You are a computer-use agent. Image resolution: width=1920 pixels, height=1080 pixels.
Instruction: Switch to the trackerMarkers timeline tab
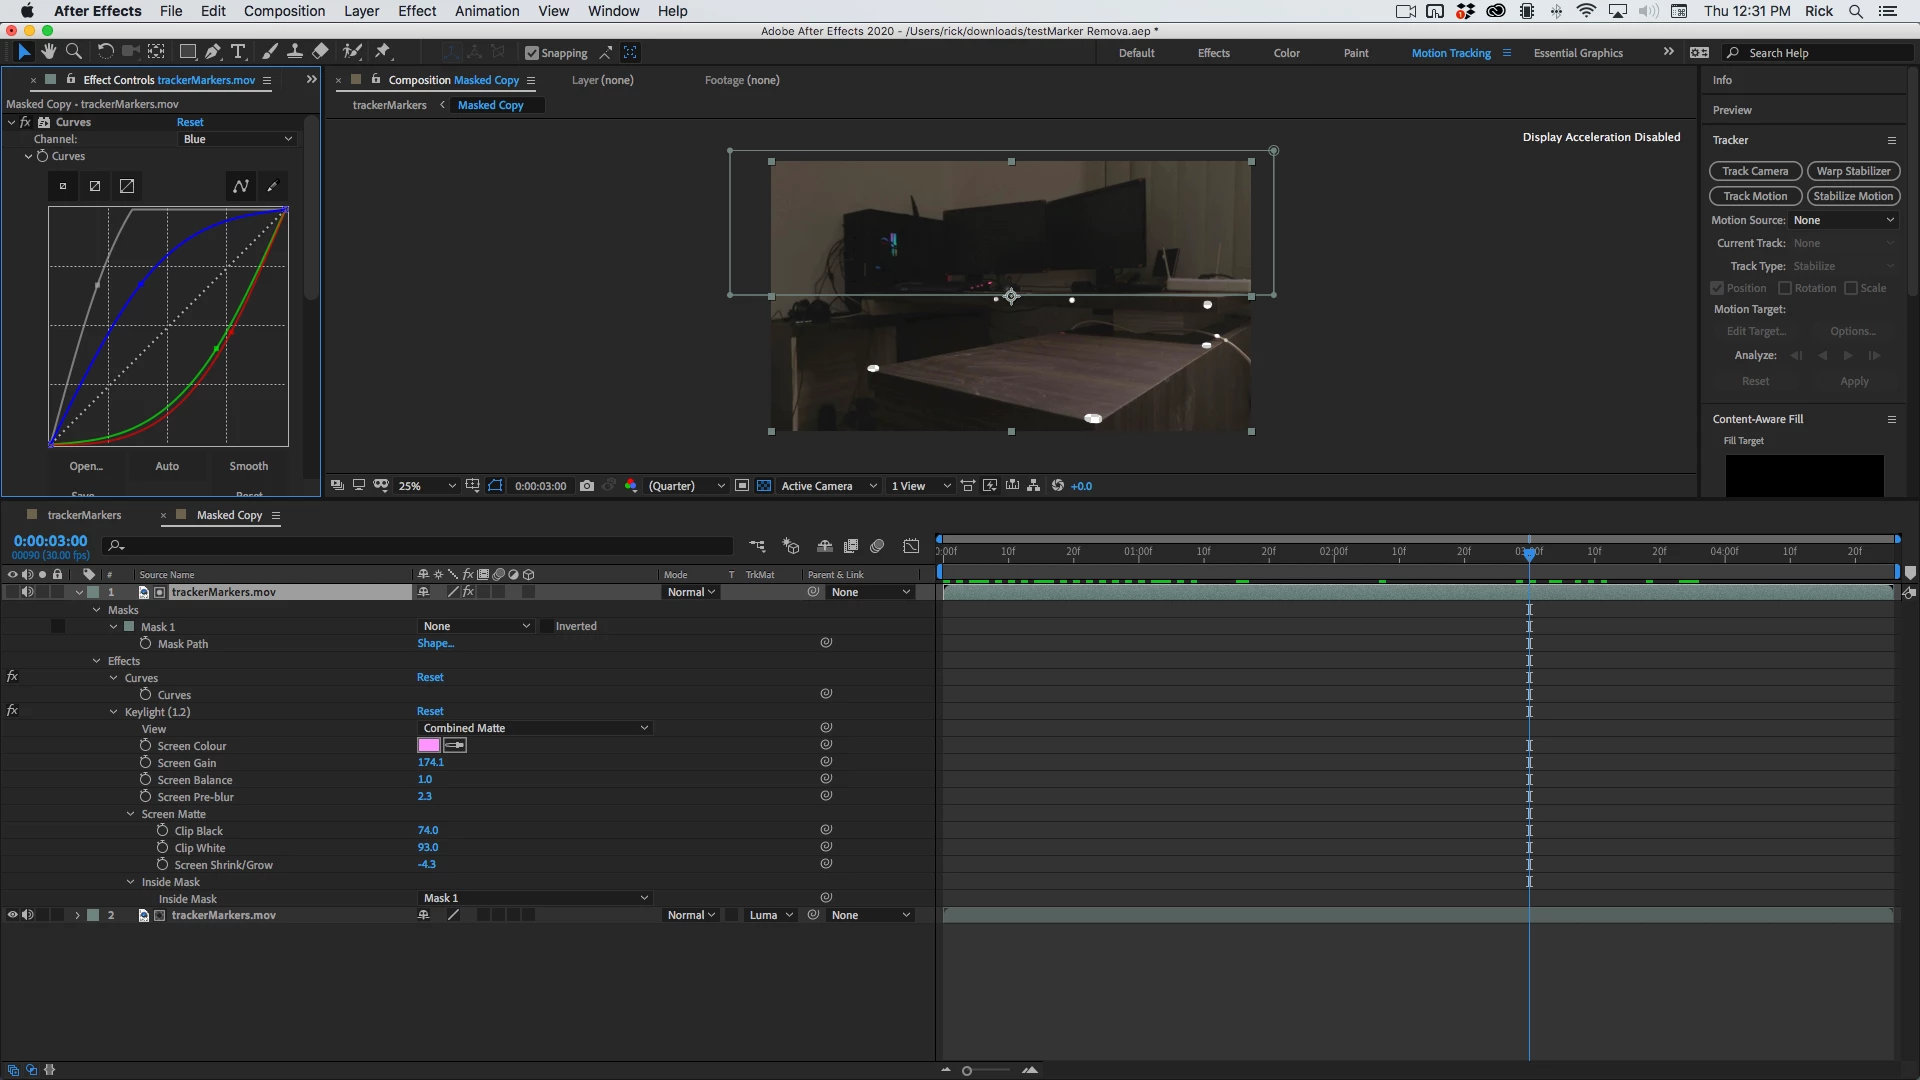point(84,515)
